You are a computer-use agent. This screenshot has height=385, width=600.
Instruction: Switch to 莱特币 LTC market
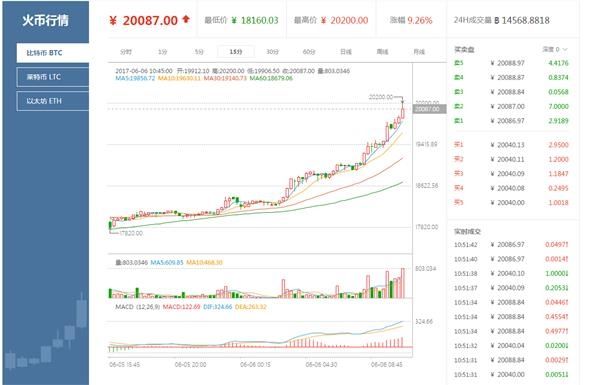(53, 77)
